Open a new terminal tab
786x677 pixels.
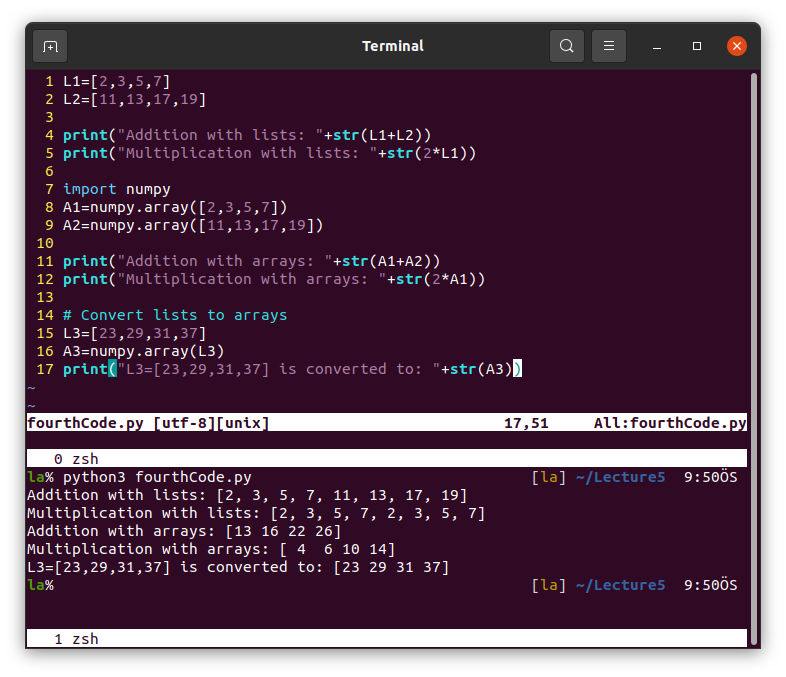click(50, 46)
